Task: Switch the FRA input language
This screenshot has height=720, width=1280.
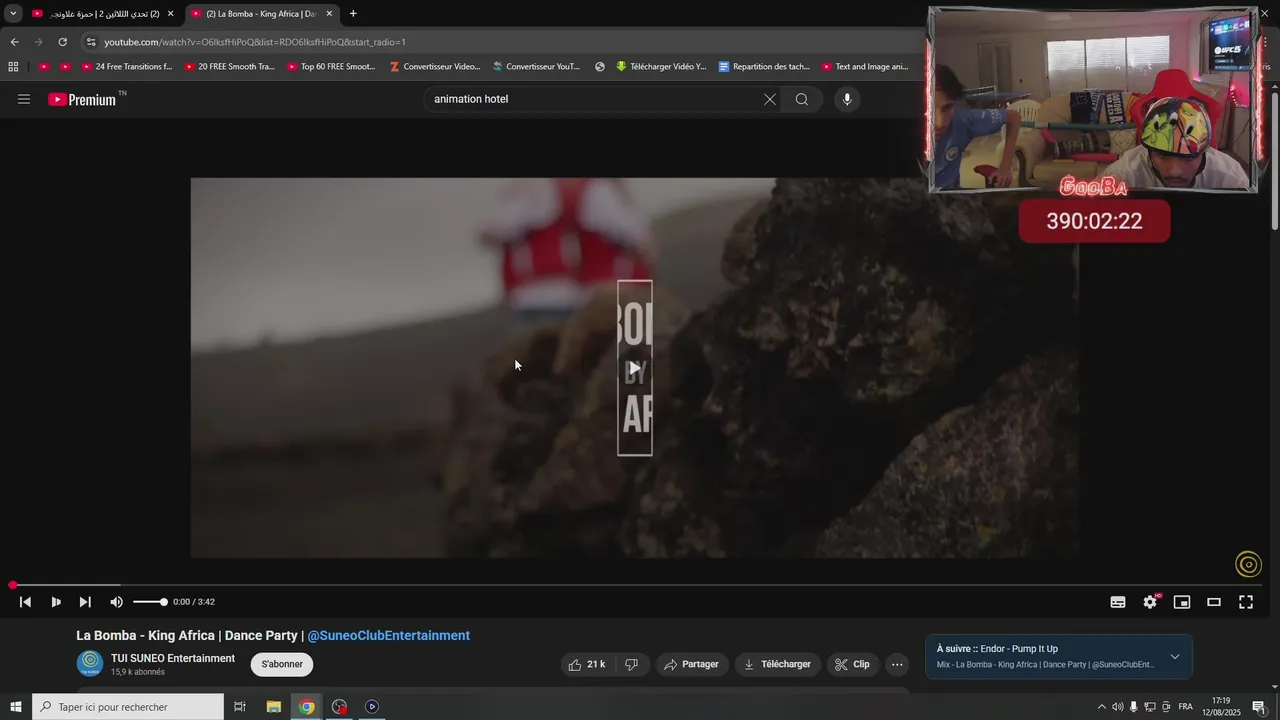Action: point(1185,707)
